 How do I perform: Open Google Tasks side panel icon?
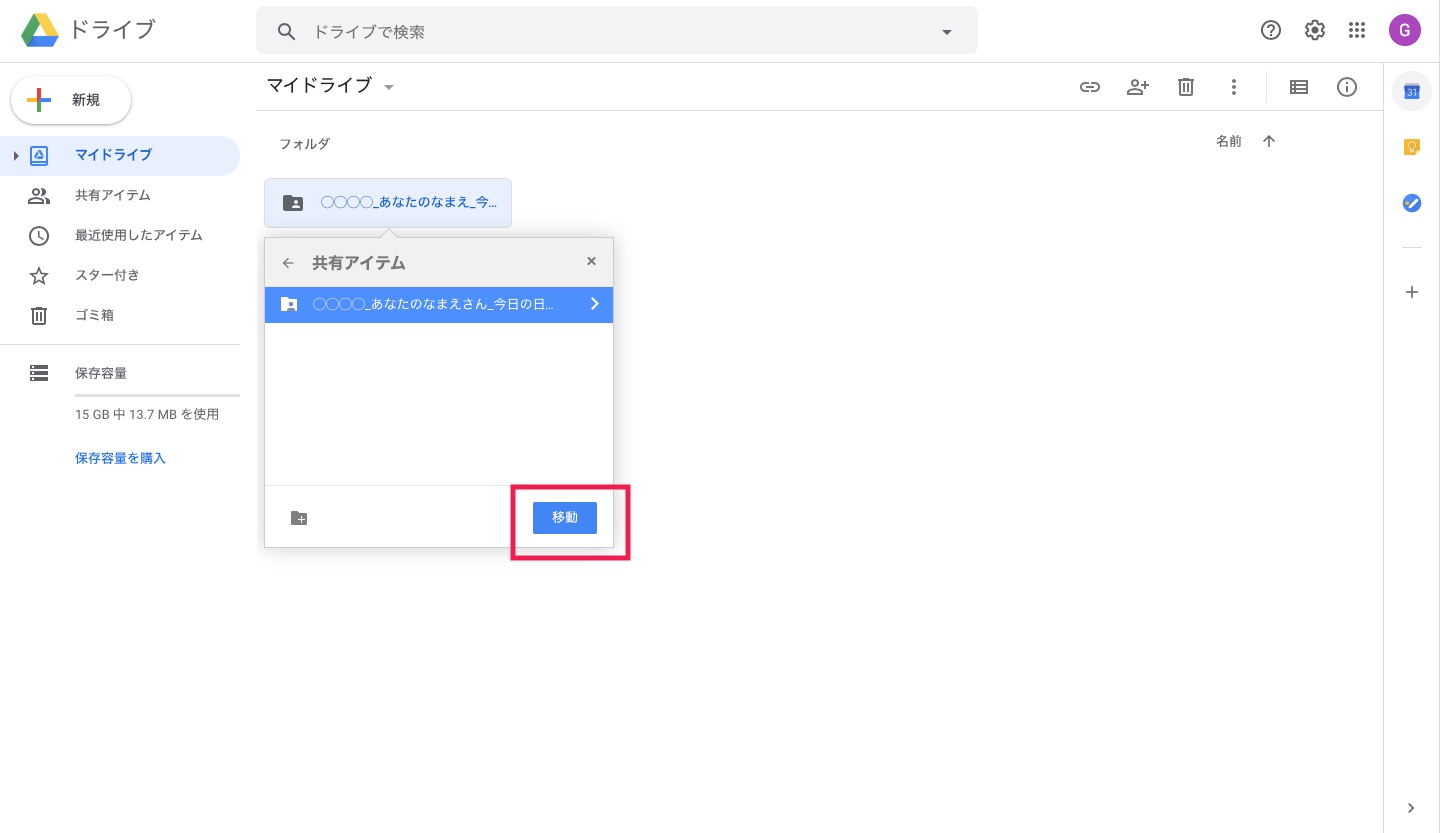[x=1412, y=203]
